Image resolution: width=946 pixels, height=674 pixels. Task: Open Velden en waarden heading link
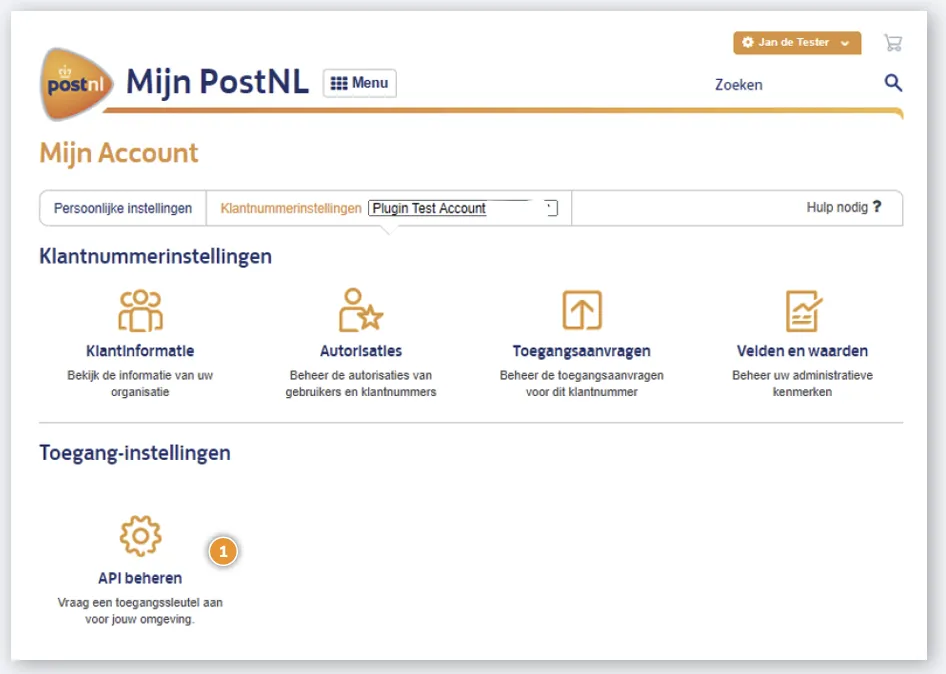[802, 351]
